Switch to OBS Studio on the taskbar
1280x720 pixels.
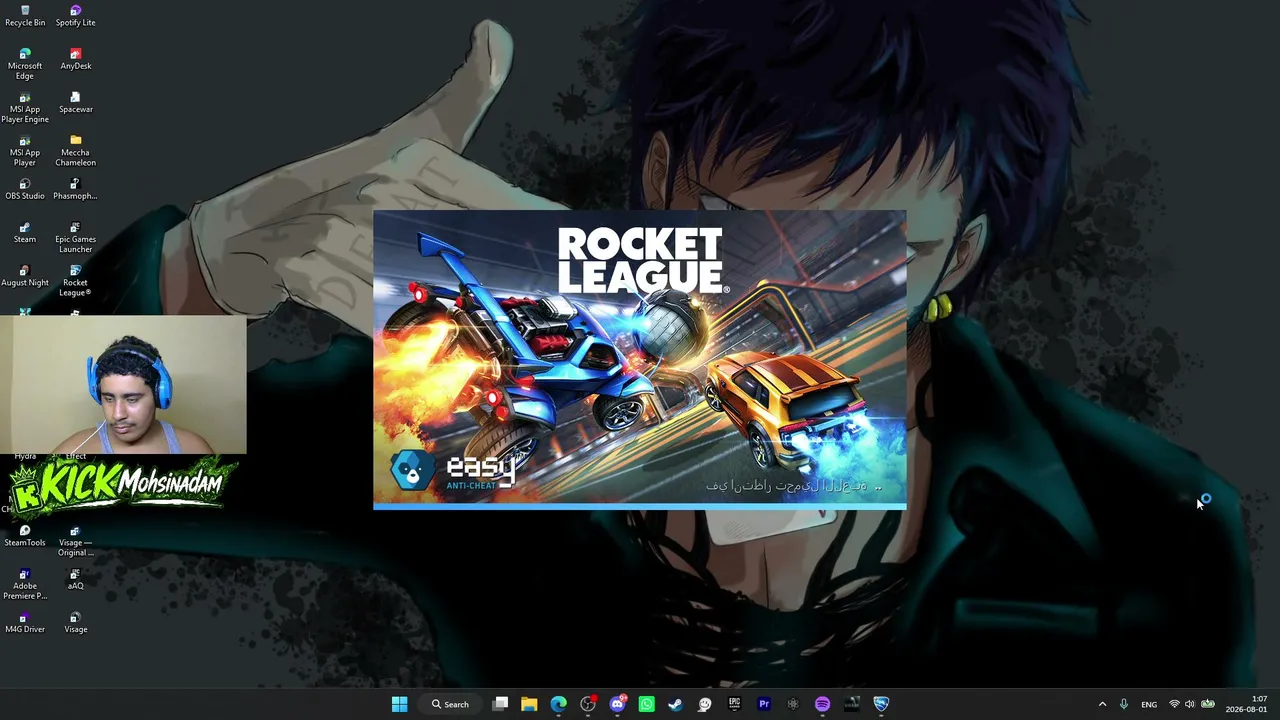point(588,704)
